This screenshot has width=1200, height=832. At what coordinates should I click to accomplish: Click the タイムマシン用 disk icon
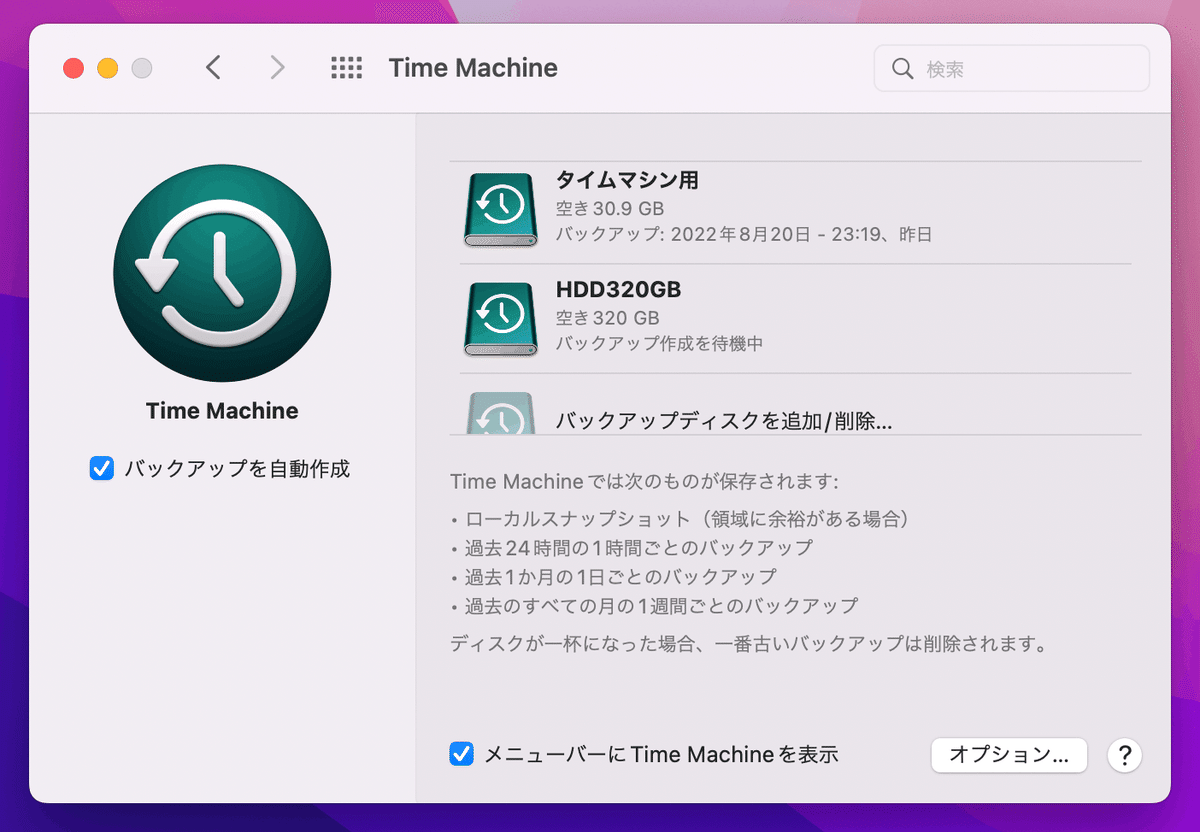[502, 209]
